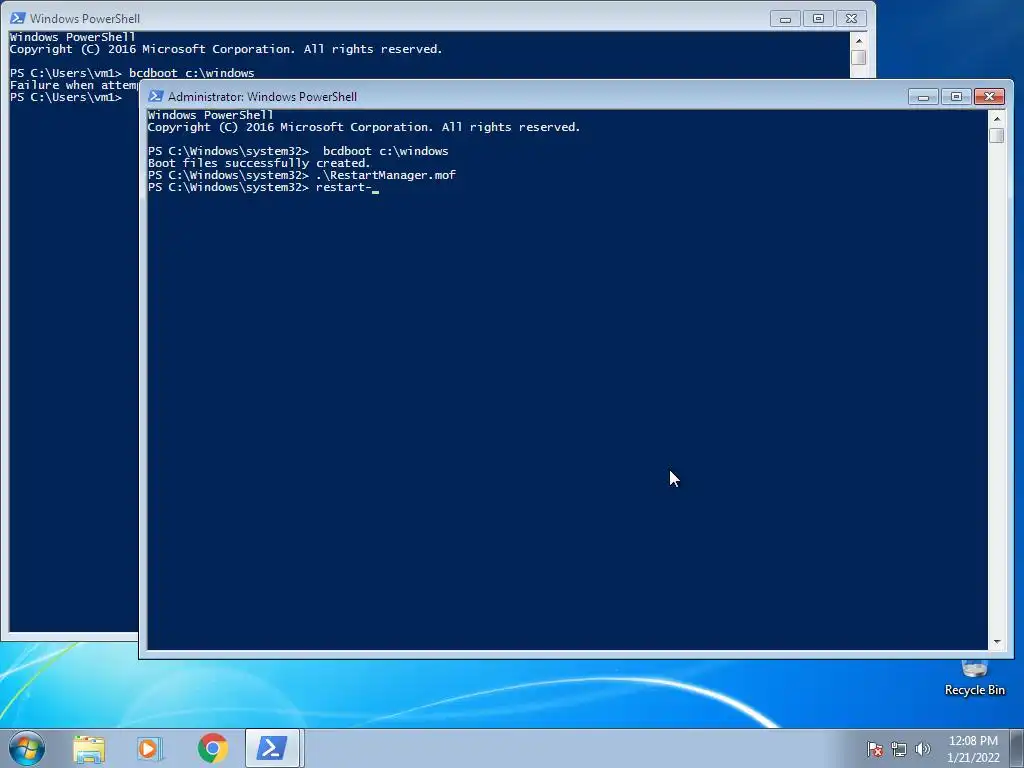This screenshot has height=768, width=1024.
Task: Open the Recycle Bin on the desktop
Action: (x=974, y=679)
